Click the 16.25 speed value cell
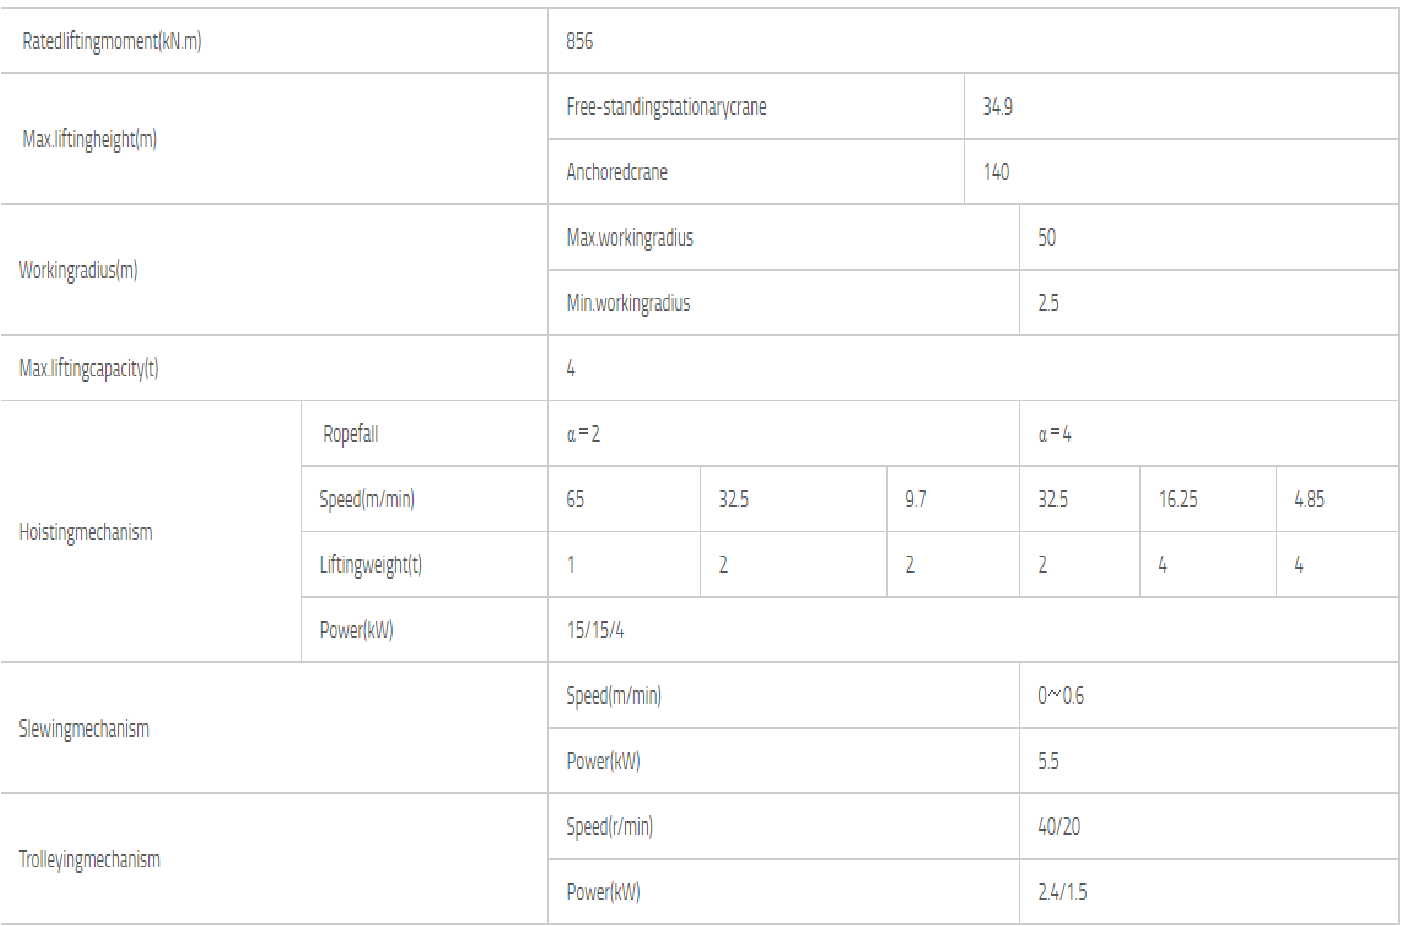 click(x=1178, y=499)
